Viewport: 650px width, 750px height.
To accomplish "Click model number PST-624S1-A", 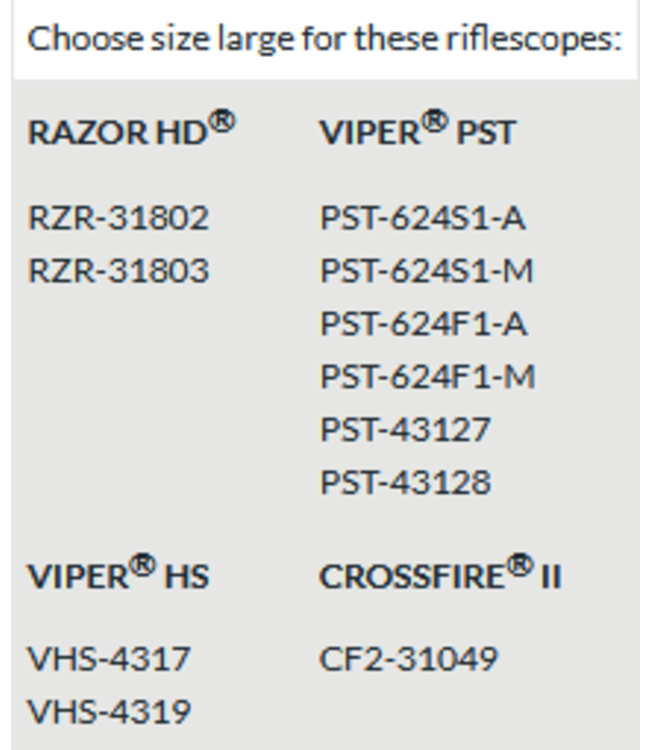I will click(x=422, y=218).
